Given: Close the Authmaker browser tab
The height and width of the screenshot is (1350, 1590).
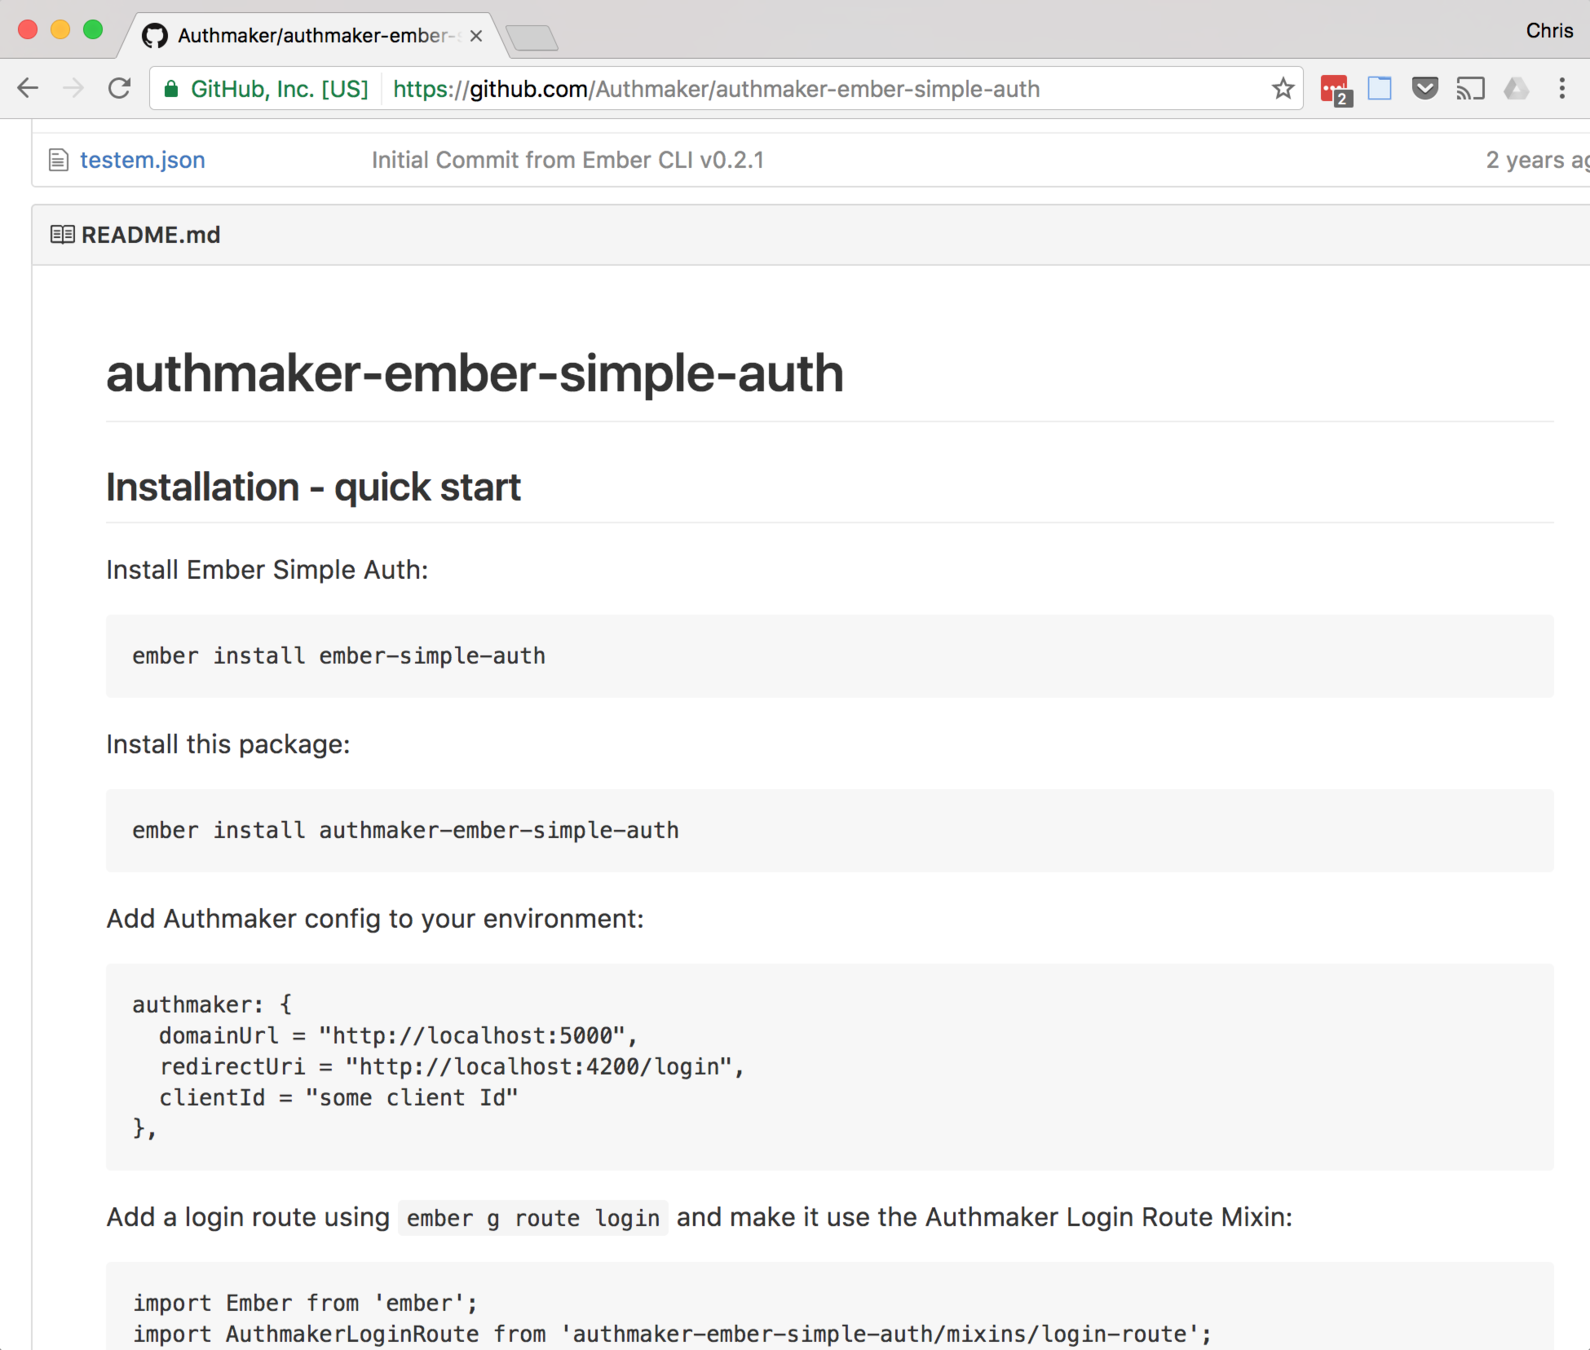Looking at the screenshot, I should (476, 36).
